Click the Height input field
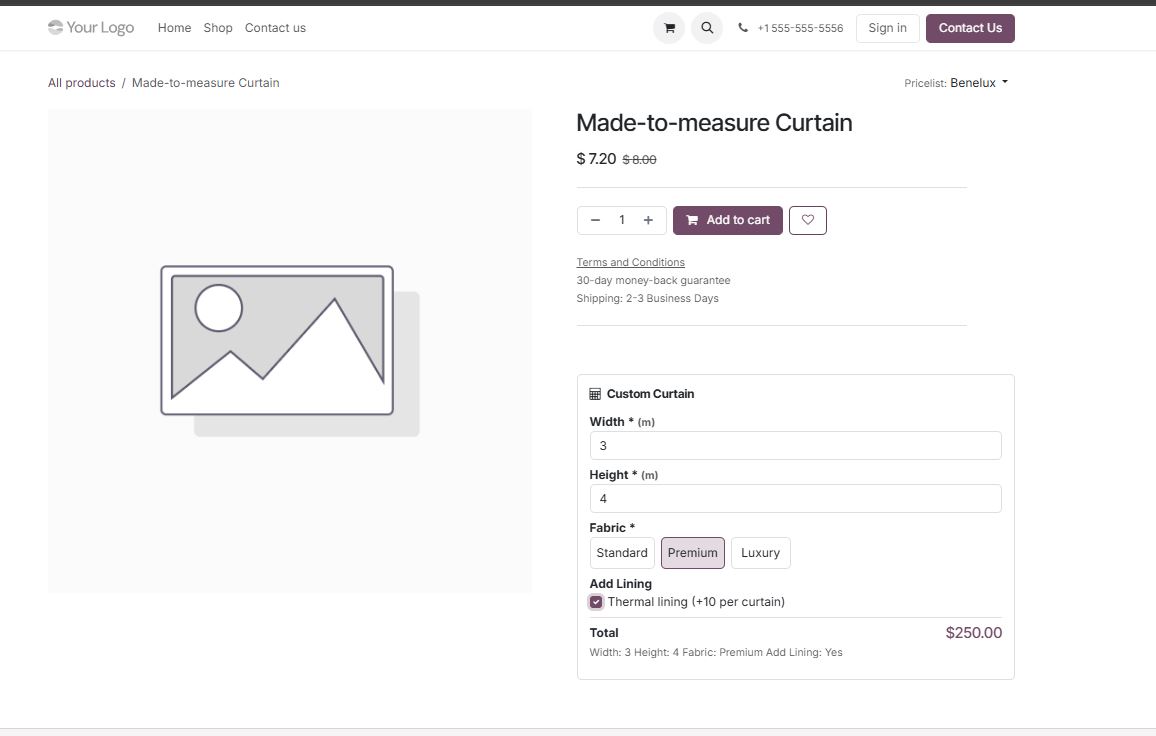Viewport: 1156px width, 736px height. [x=795, y=499]
